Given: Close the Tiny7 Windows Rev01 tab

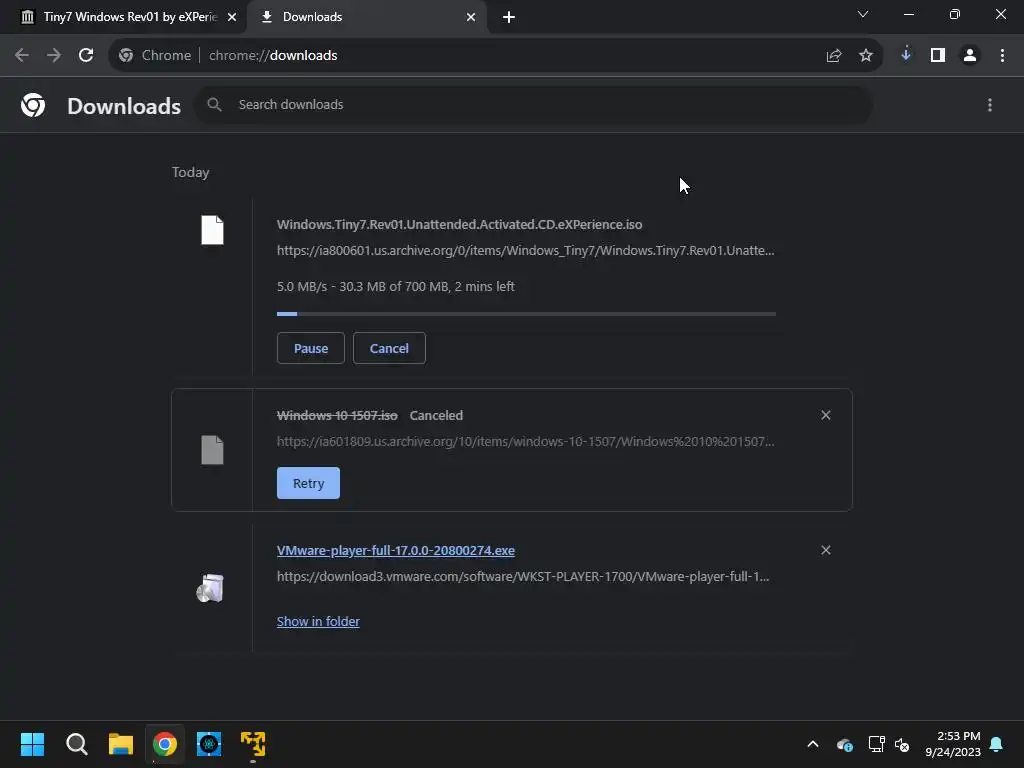Looking at the screenshot, I should point(232,17).
